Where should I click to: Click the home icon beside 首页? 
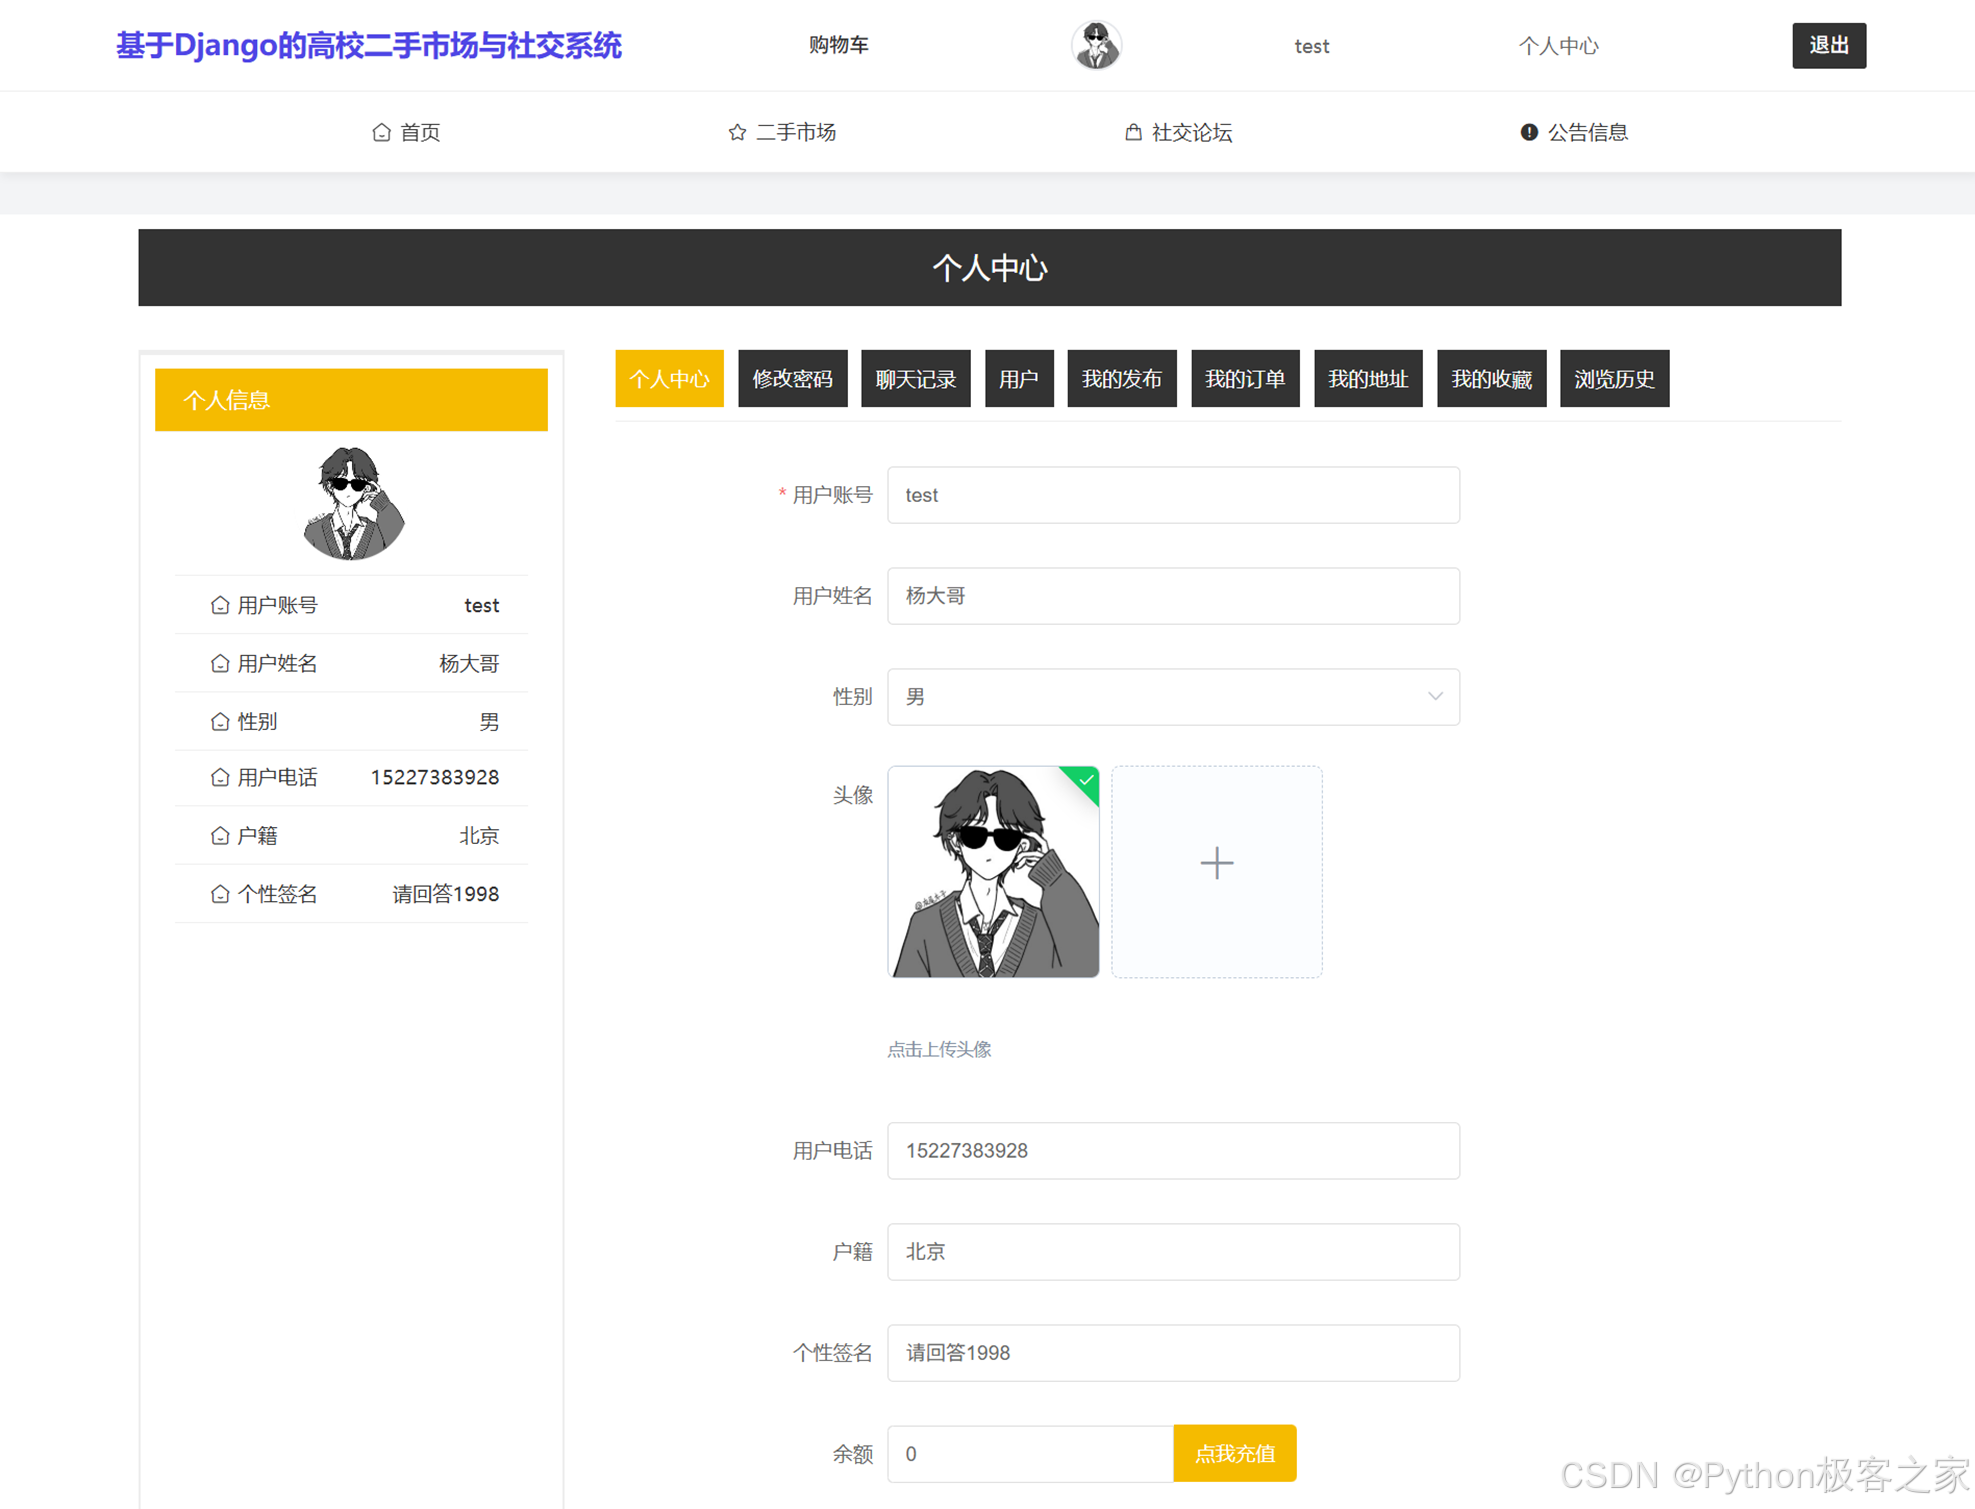tap(381, 132)
